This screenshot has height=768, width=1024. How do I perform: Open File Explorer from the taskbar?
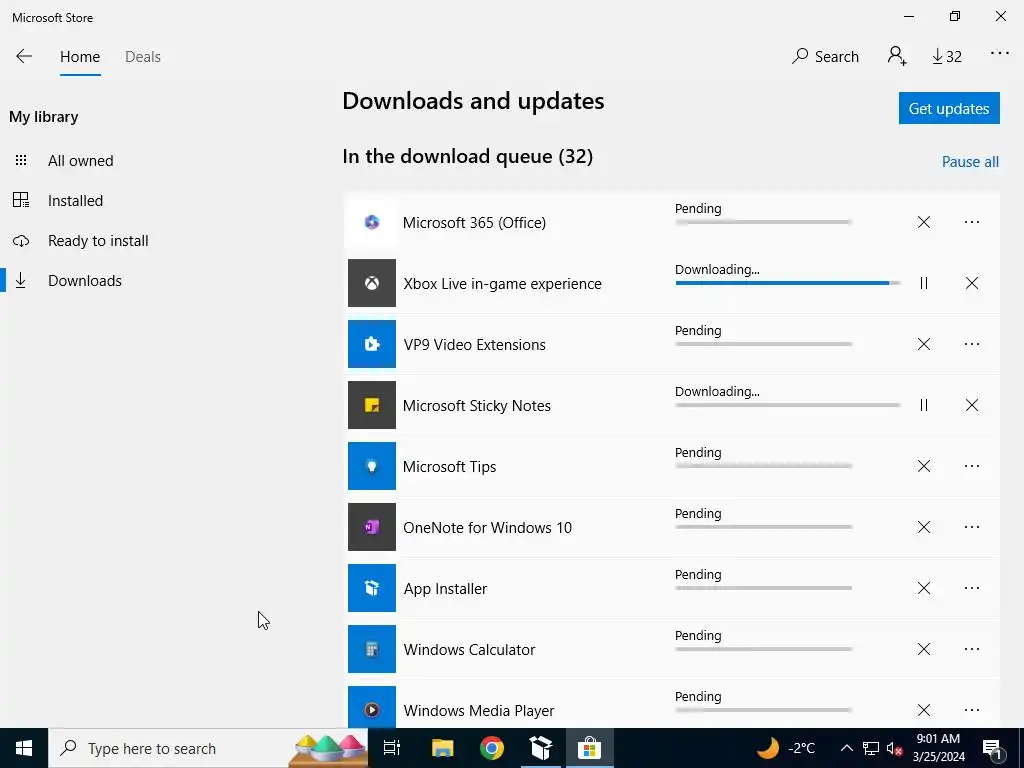(x=442, y=748)
